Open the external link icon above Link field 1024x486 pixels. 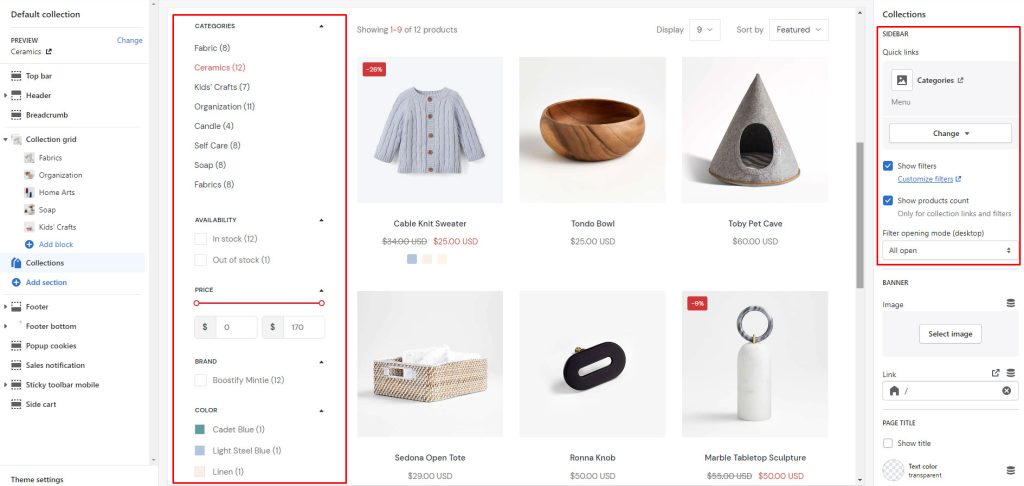coord(996,374)
